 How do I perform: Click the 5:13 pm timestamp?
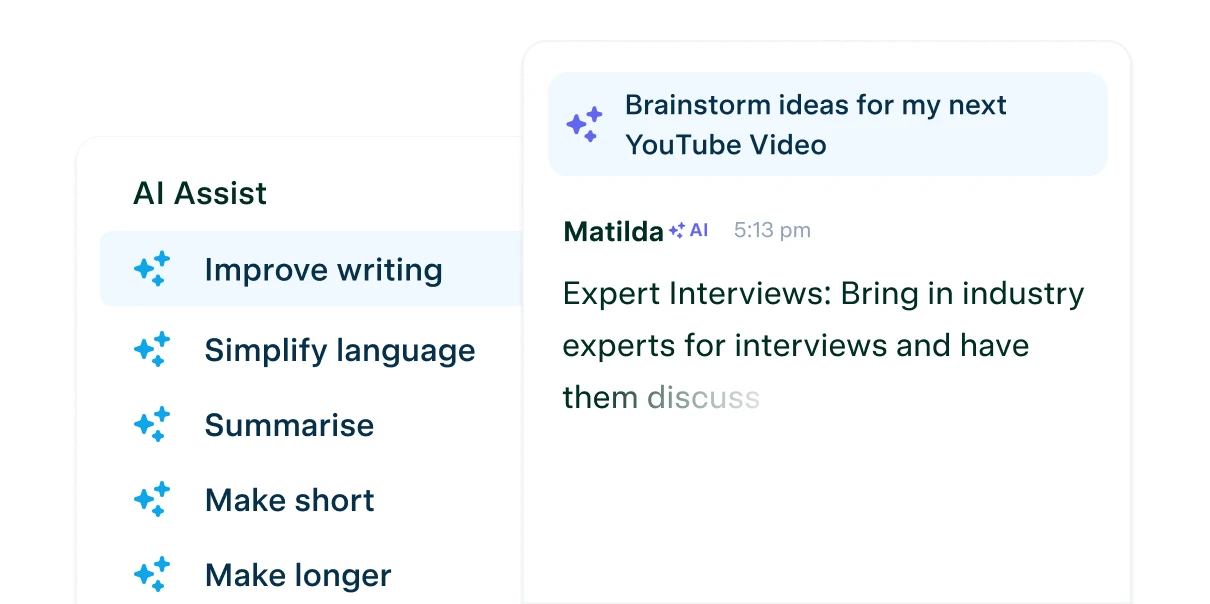772,230
